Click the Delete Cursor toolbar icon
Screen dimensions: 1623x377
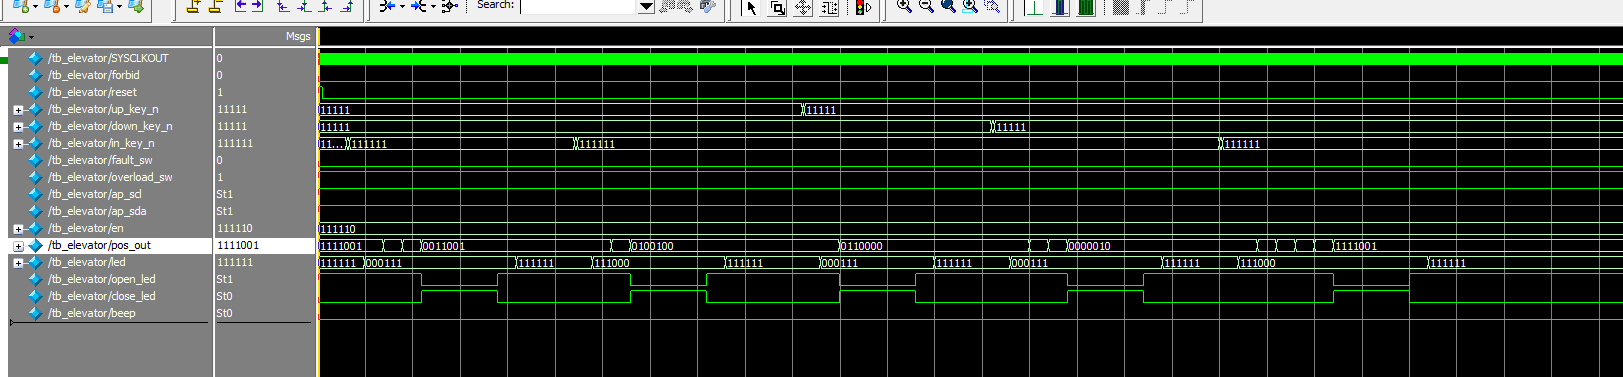tap(215, 6)
